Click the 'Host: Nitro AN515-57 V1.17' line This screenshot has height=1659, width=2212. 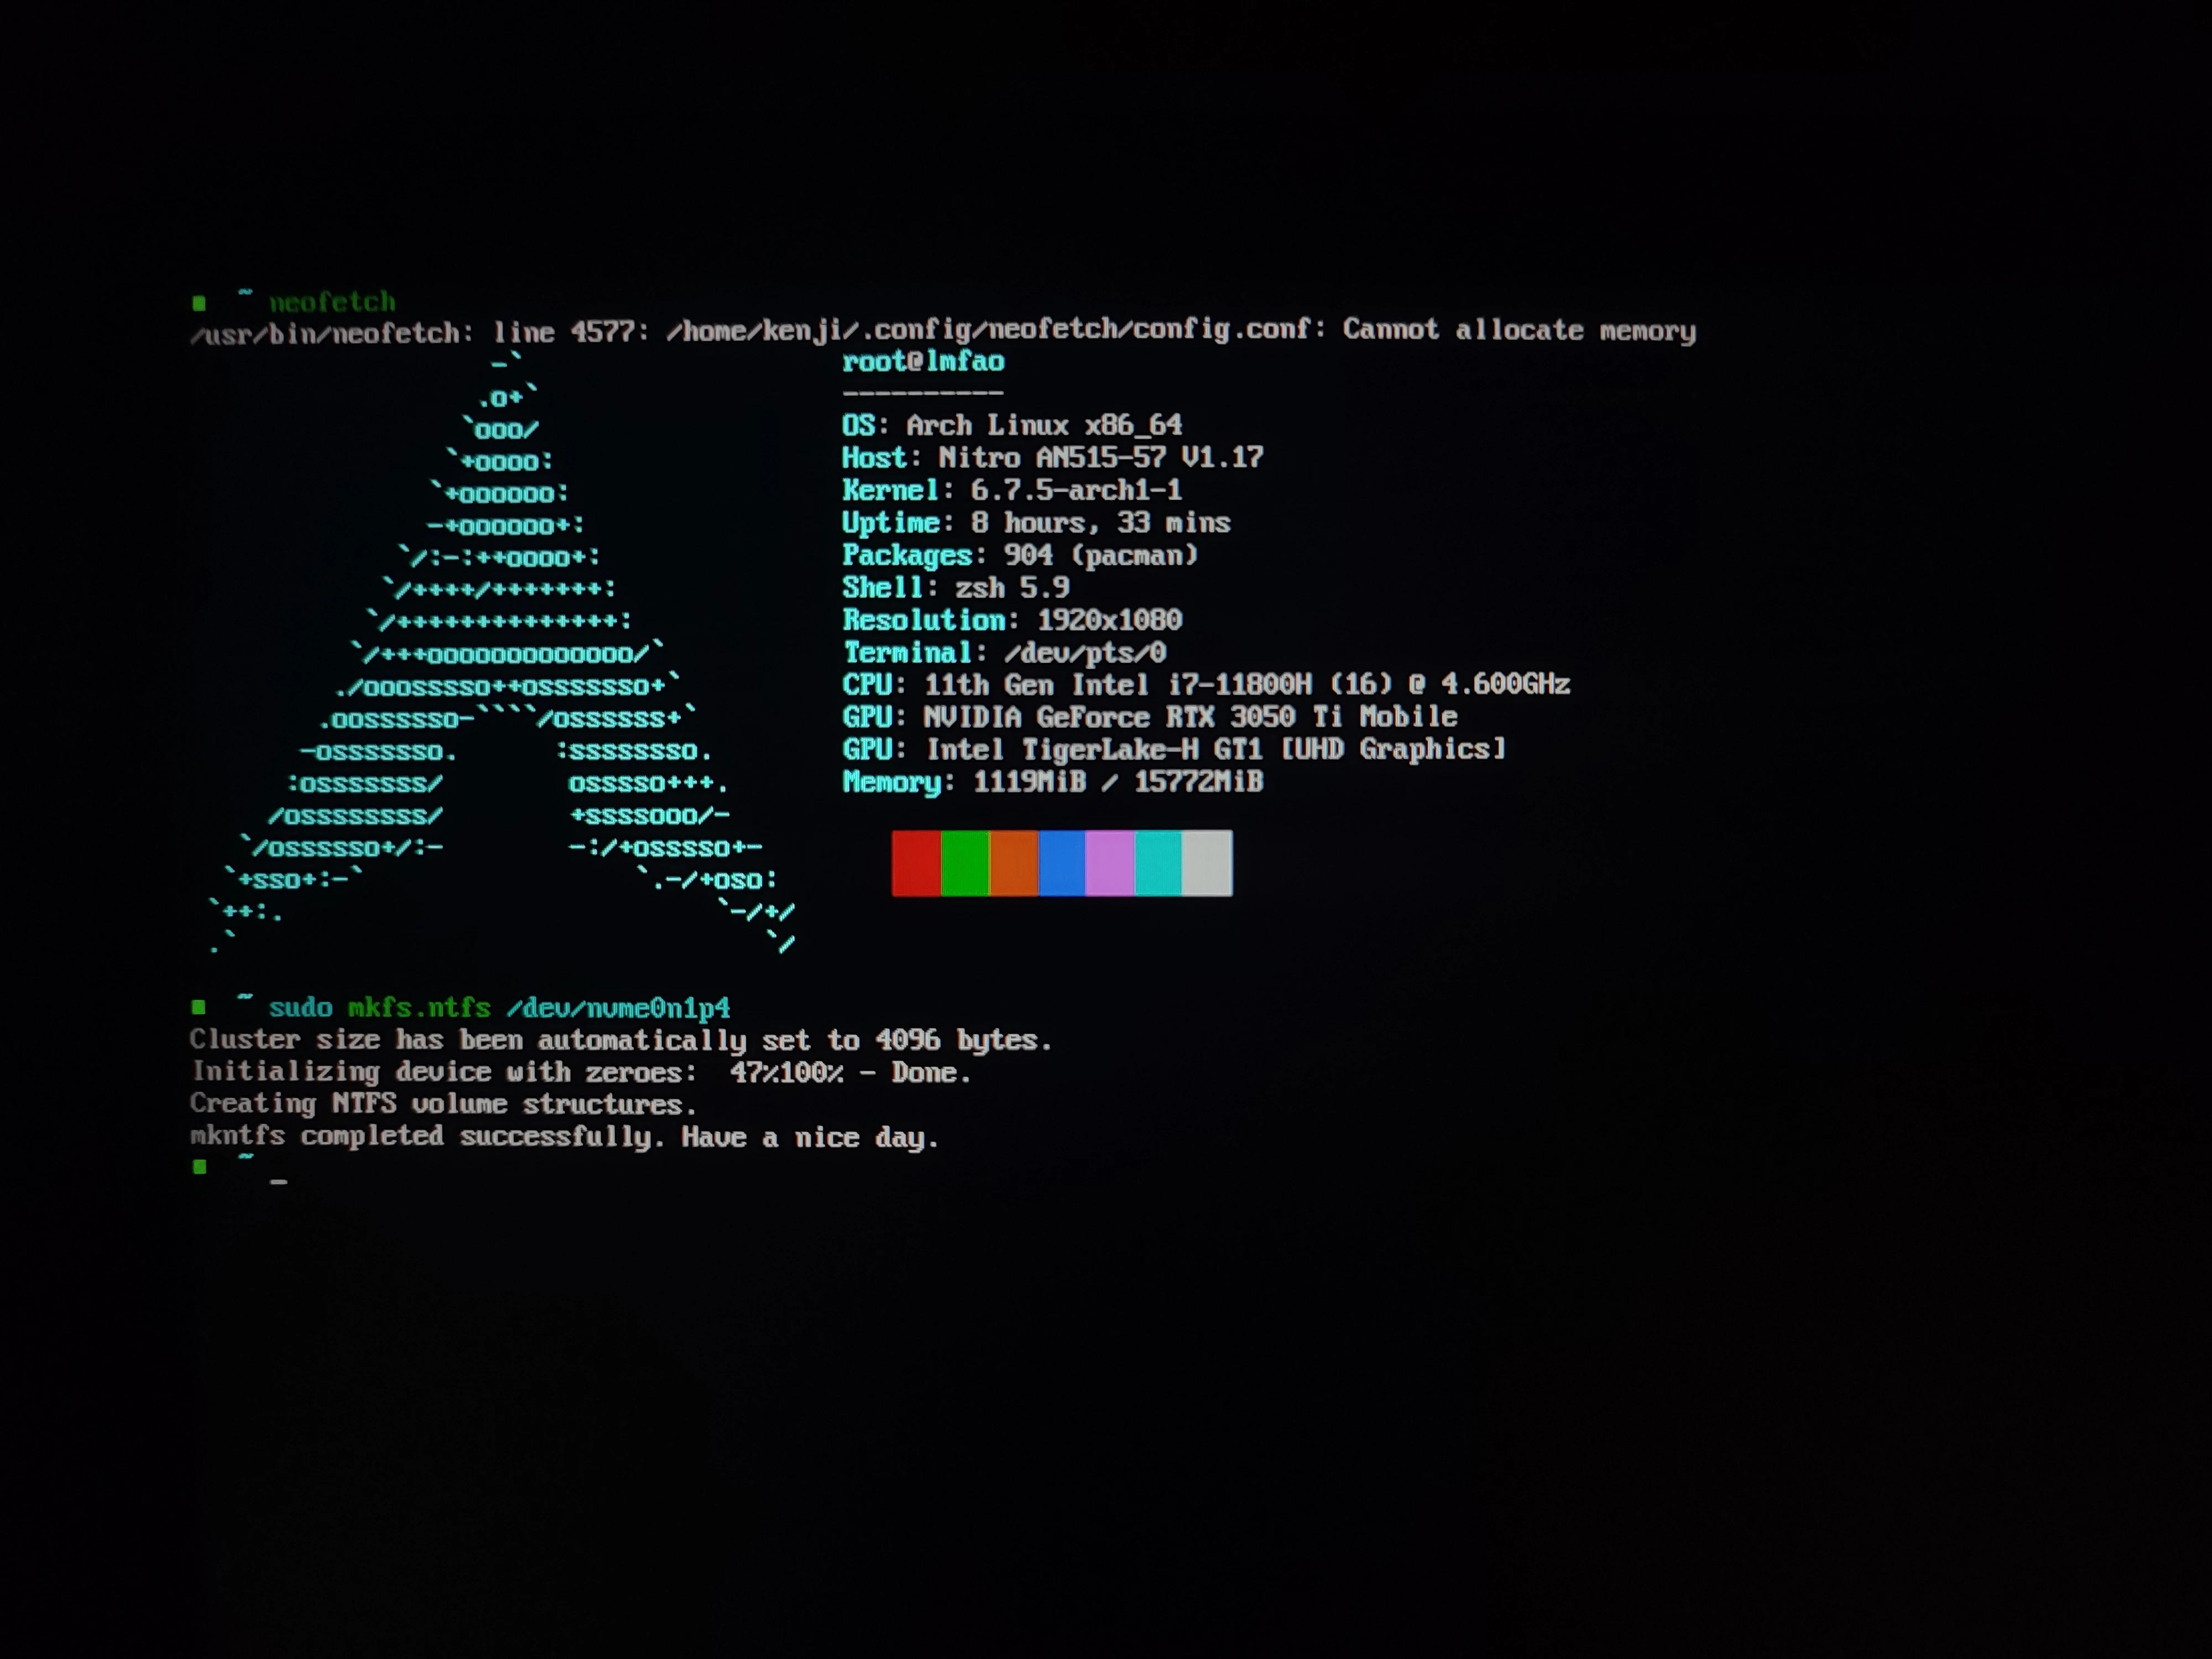[1053, 457]
